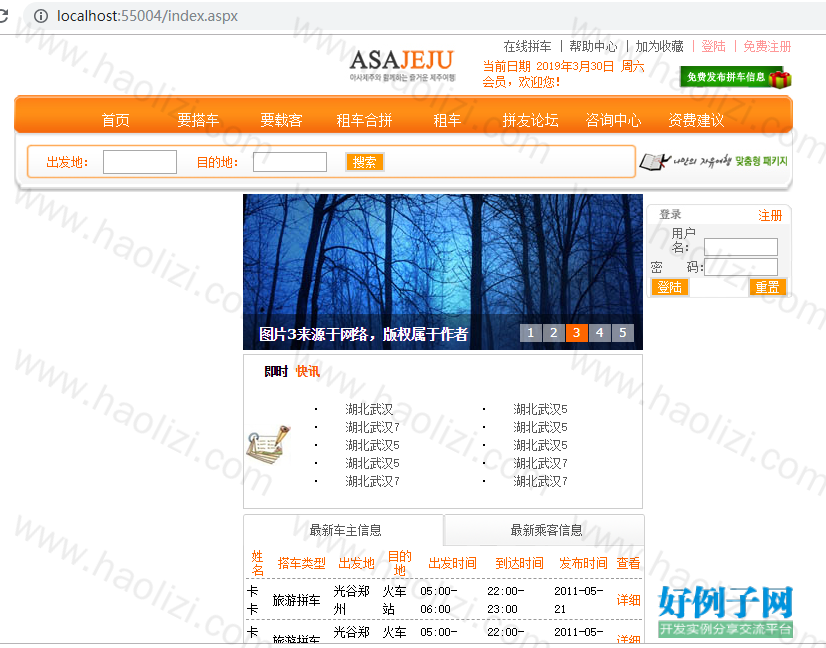
Task: Focus the 用户名 input field
Action: (741, 247)
